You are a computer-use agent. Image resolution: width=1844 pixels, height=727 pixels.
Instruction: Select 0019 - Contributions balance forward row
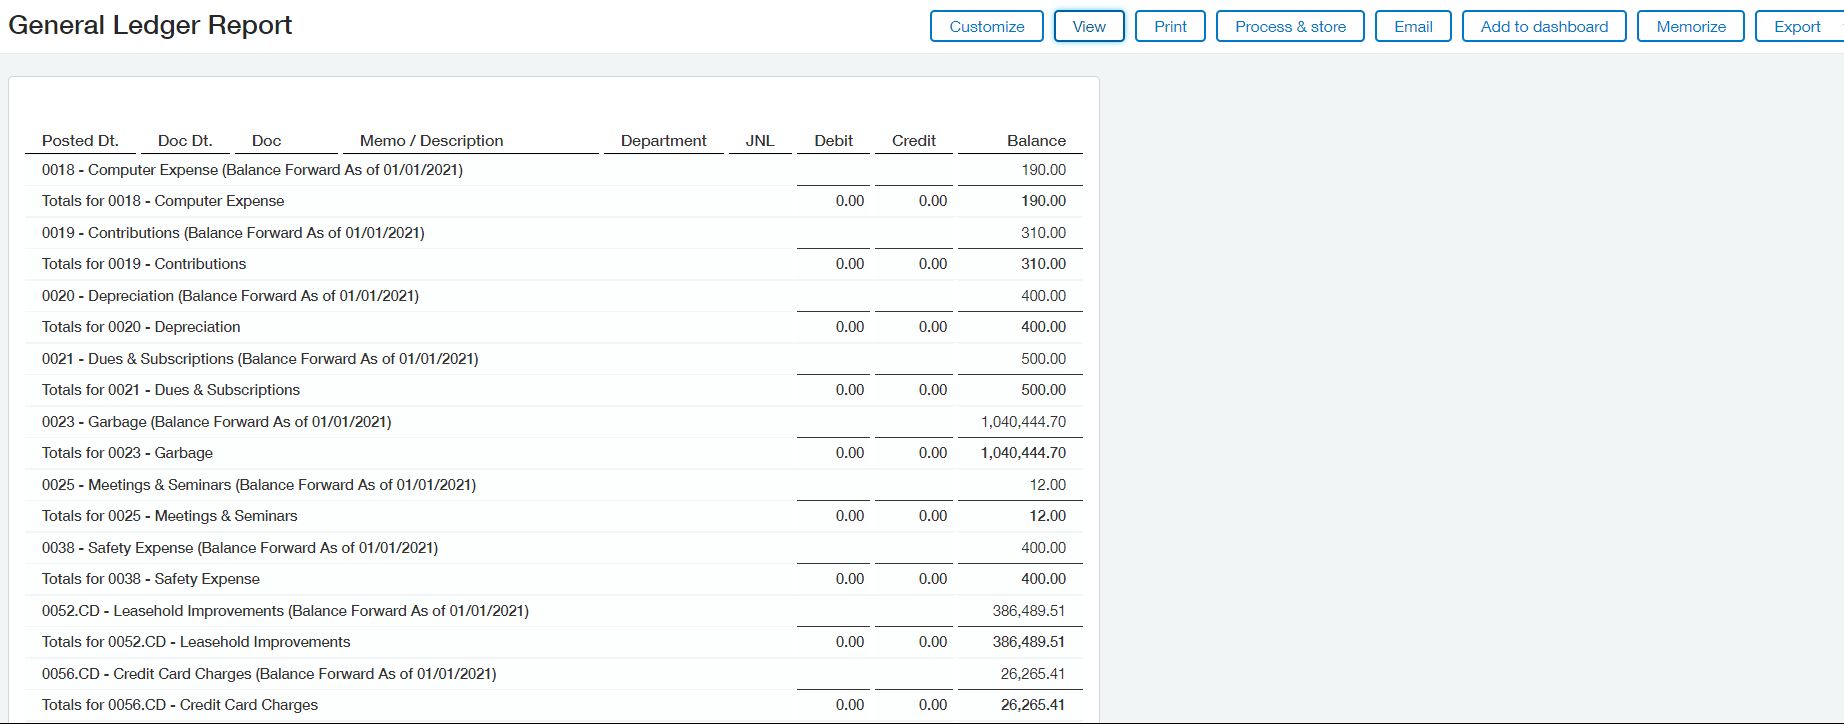click(554, 233)
